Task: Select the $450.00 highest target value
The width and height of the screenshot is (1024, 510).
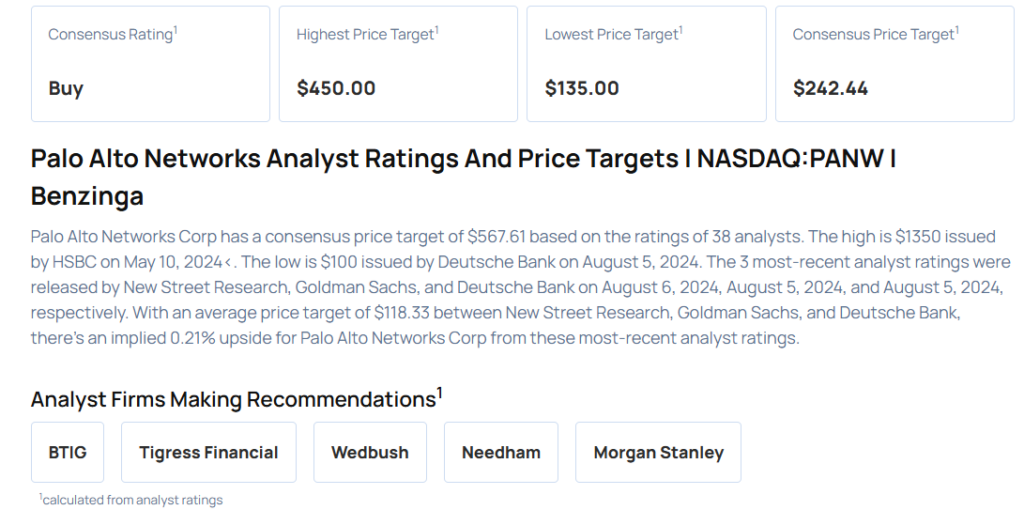Action: tap(336, 88)
